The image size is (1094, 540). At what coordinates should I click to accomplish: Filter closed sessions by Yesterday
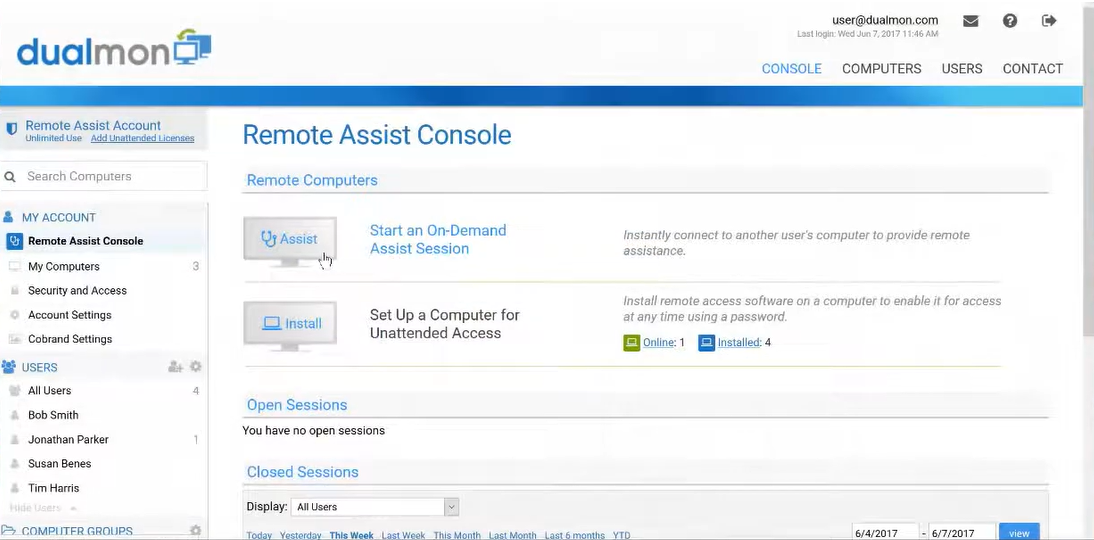click(x=301, y=535)
